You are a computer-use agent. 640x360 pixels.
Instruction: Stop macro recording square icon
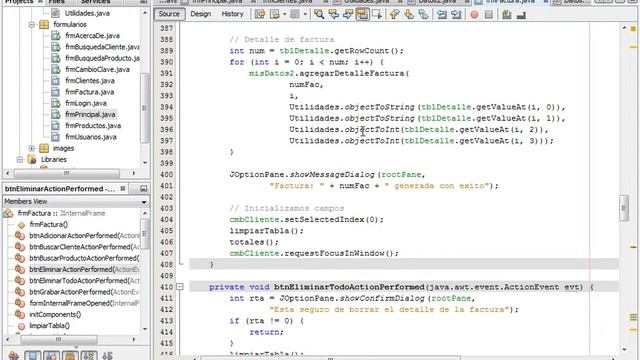[489, 15]
